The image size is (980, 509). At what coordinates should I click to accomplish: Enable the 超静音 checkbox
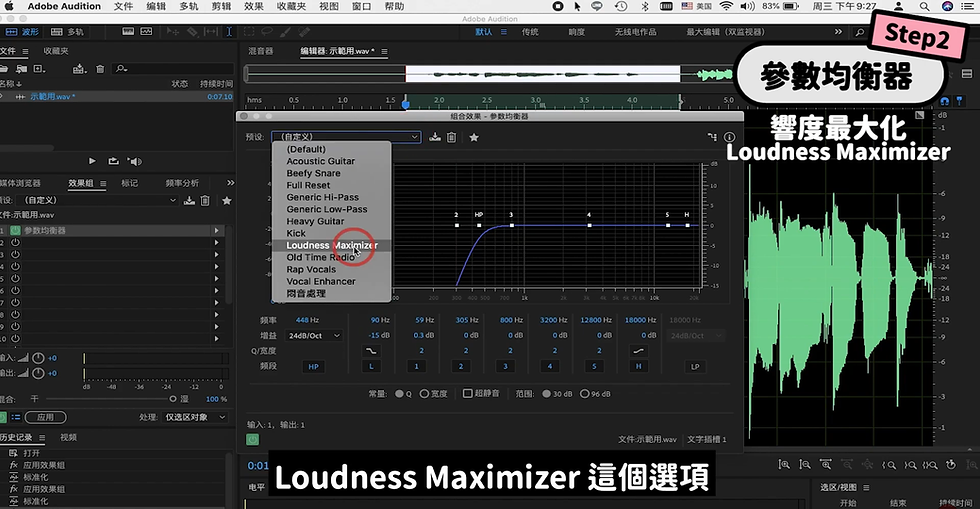pos(467,393)
